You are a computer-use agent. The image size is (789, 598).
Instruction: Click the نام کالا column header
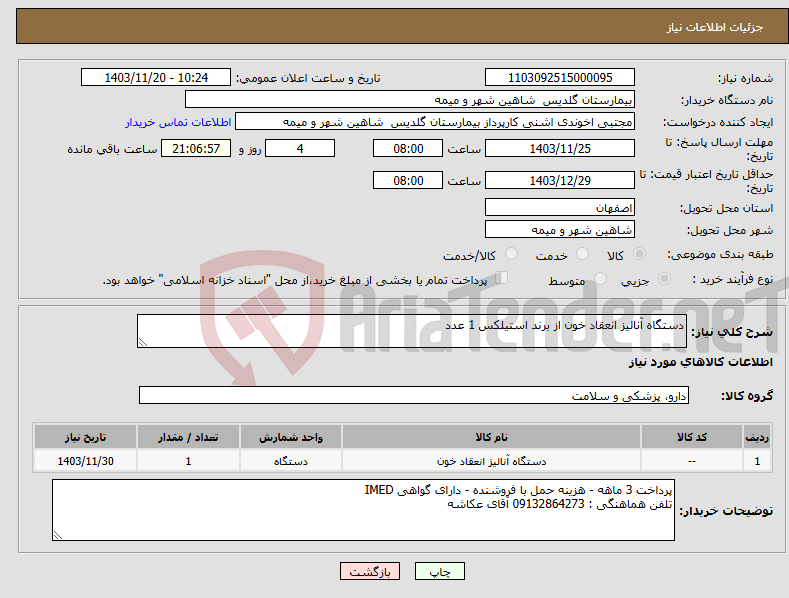[491, 437]
